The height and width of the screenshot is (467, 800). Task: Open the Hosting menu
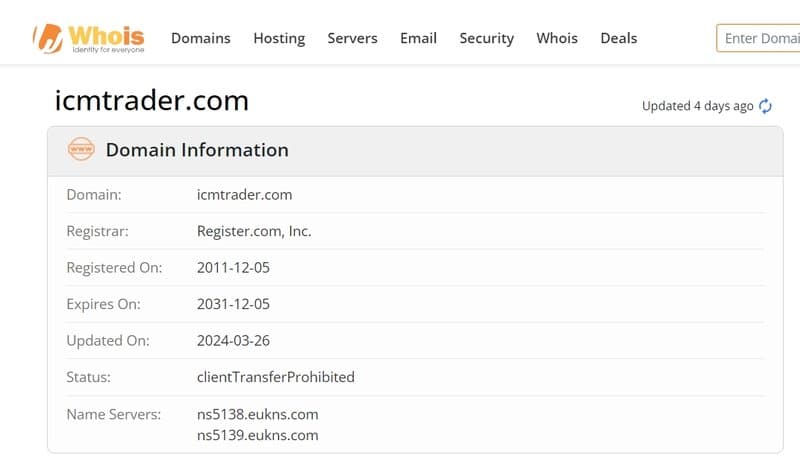point(279,39)
